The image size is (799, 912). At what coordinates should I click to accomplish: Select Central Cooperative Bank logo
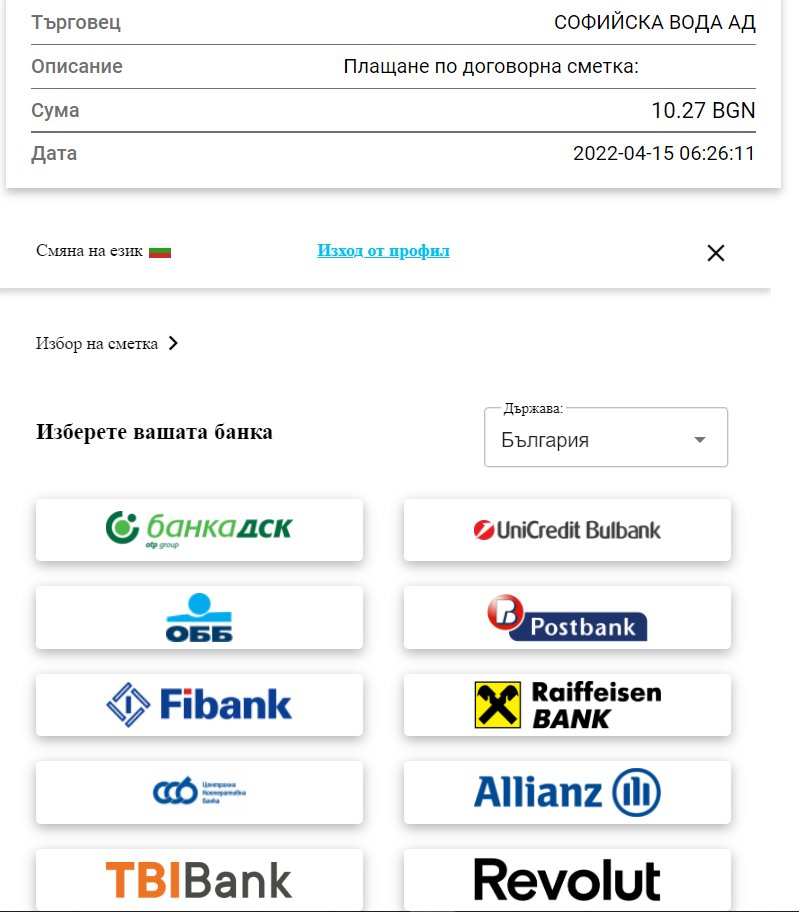pyautogui.click(x=199, y=792)
